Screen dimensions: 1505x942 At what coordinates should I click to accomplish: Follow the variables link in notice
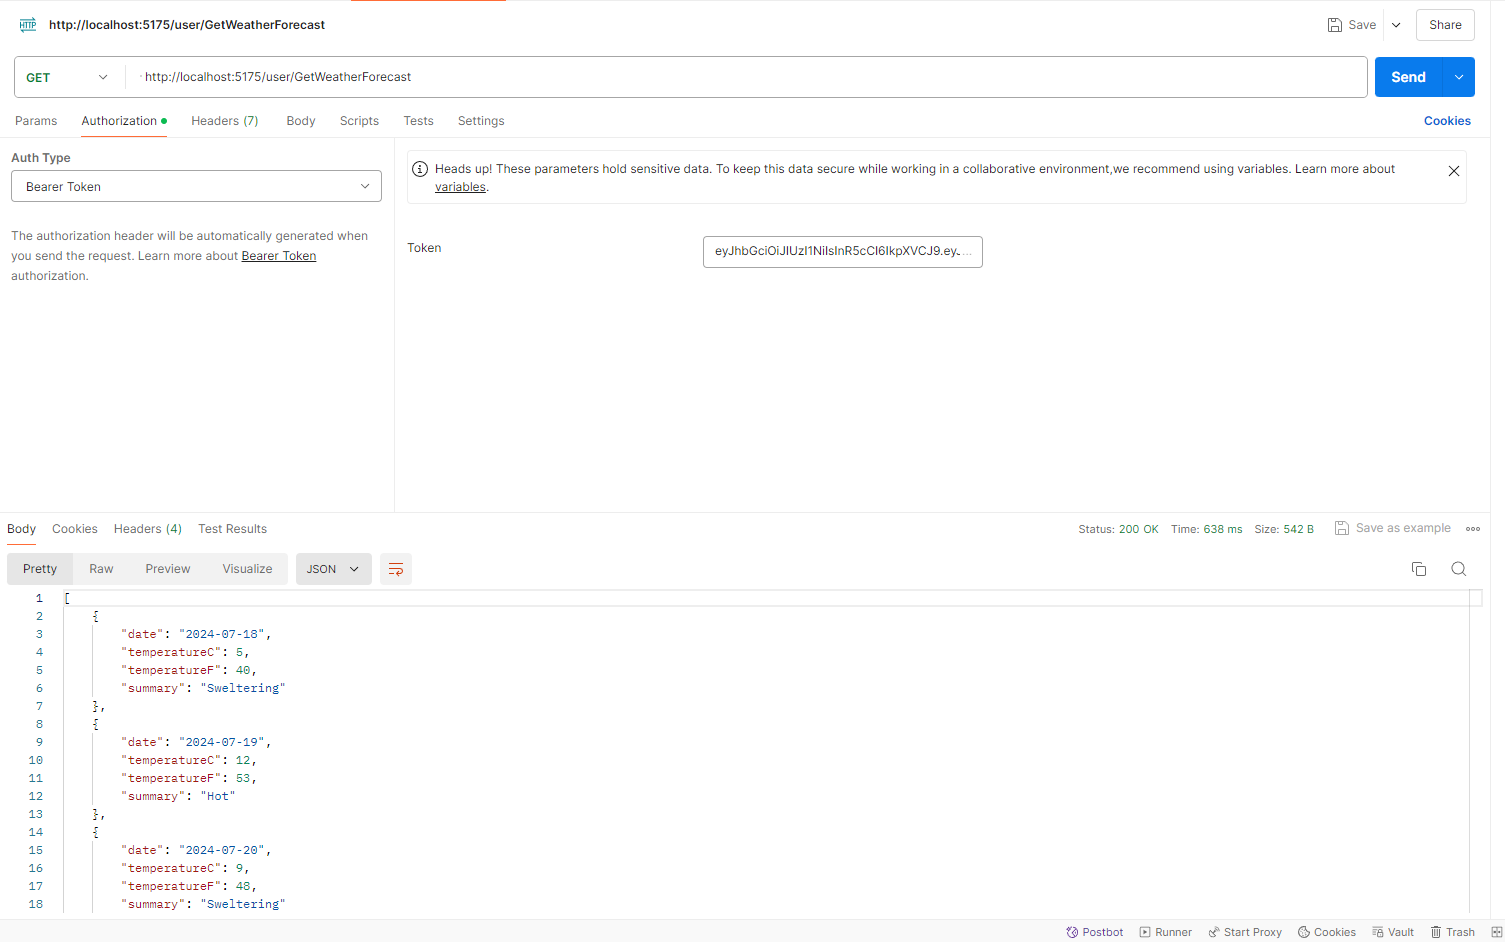(x=460, y=187)
